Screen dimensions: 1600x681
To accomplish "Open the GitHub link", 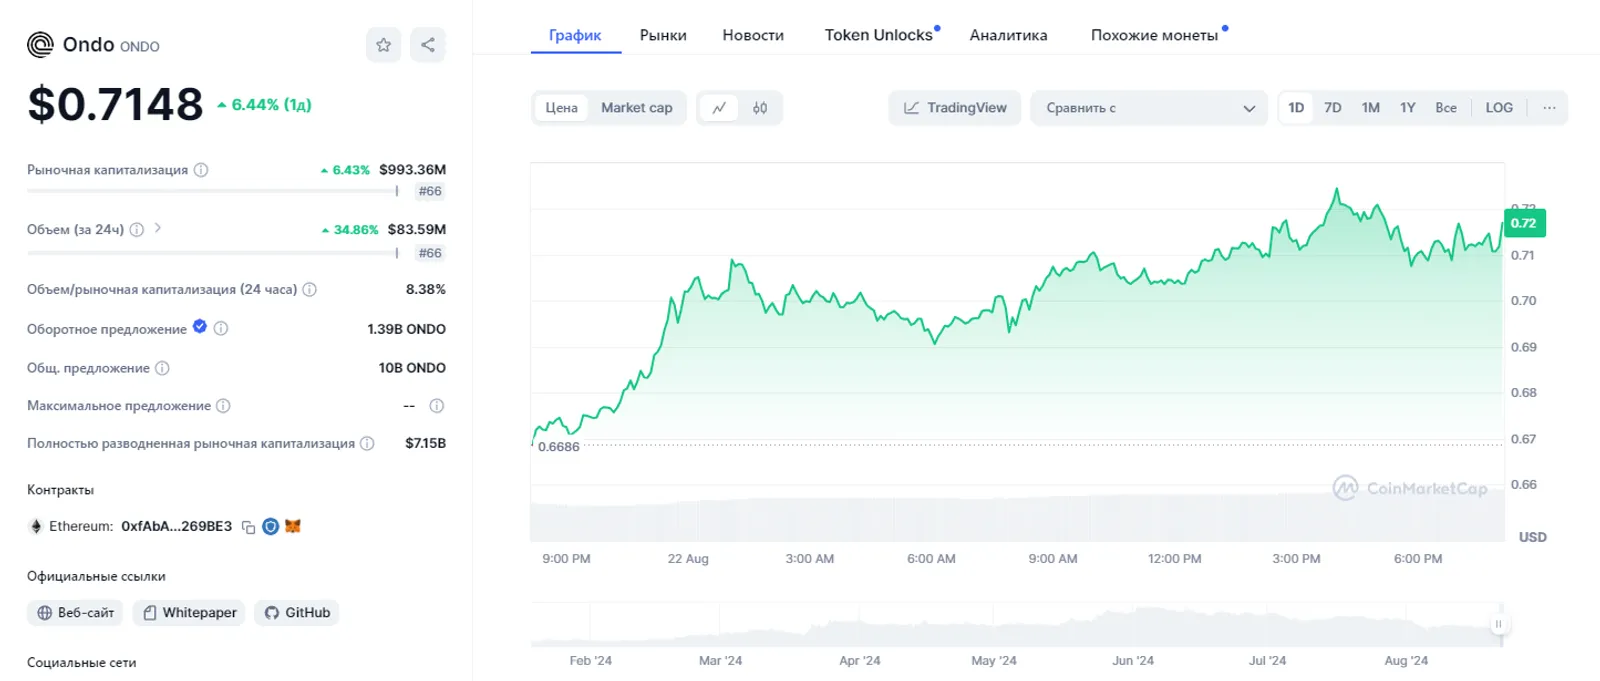I will 297,613.
